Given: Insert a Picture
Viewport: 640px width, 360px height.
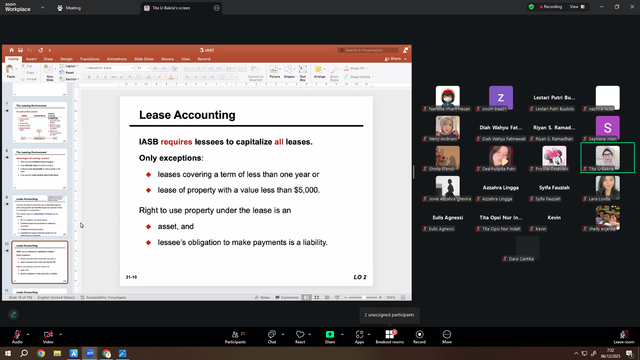Looking at the screenshot, I should [x=275, y=72].
